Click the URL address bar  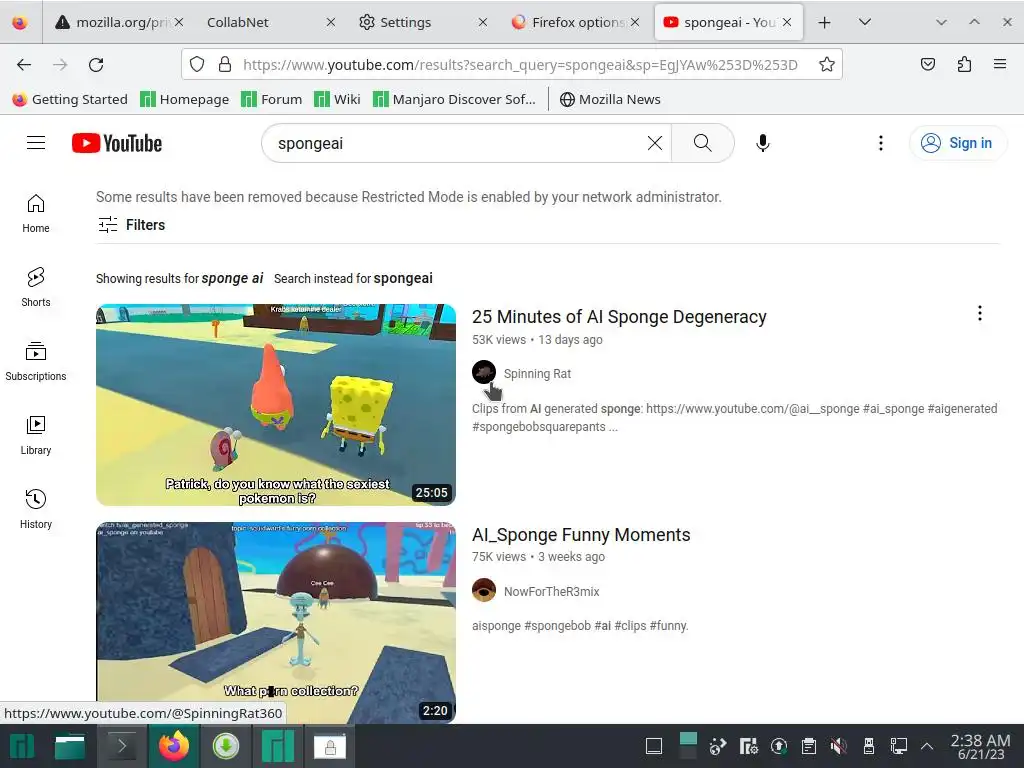[520, 64]
